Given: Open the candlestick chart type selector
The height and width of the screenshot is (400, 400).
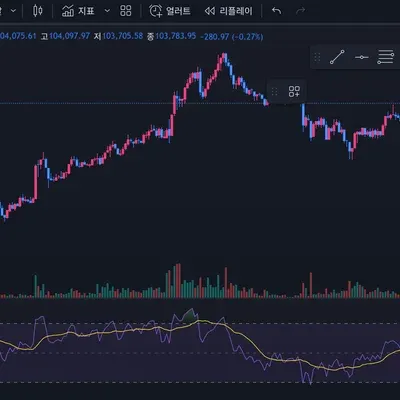Looking at the screenshot, I should [38, 11].
